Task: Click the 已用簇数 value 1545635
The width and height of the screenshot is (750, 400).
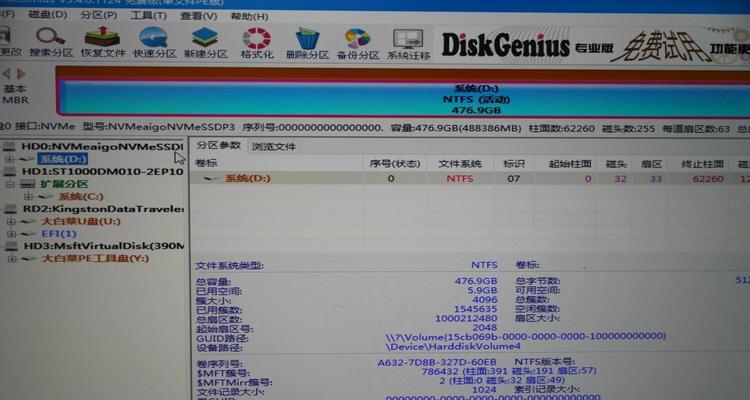Action: (475, 309)
